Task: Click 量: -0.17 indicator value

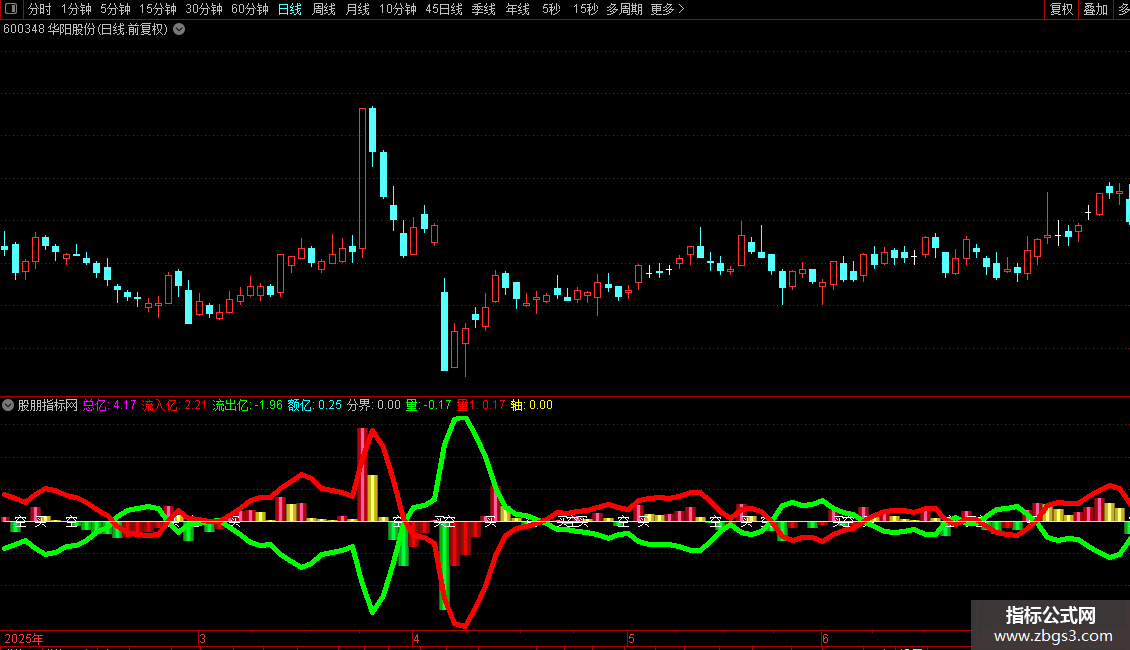Action: 428,405
